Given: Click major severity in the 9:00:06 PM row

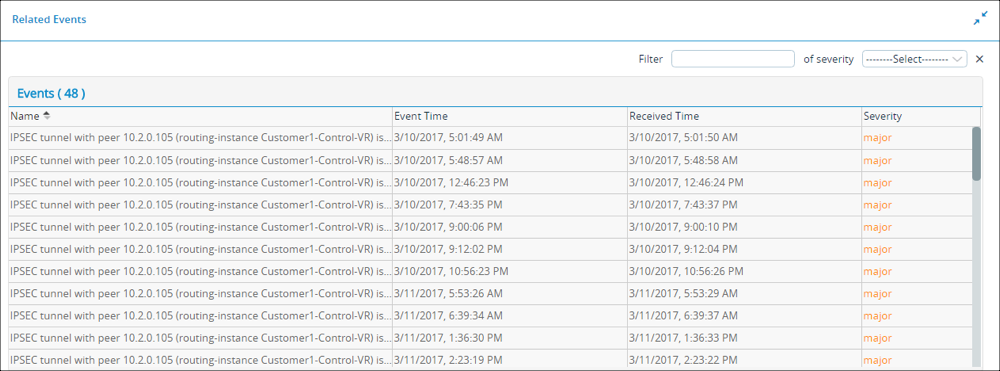Looking at the screenshot, I should pos(878,227).
